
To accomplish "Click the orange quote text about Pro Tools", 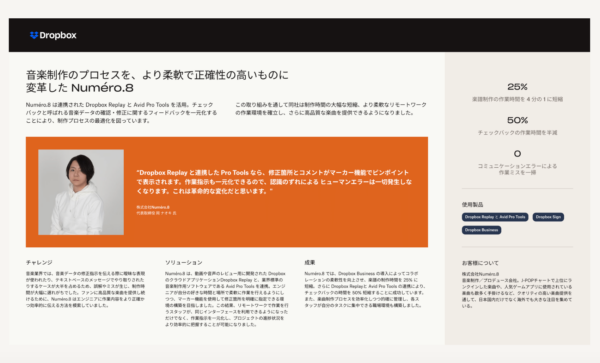I will point(274,182).
